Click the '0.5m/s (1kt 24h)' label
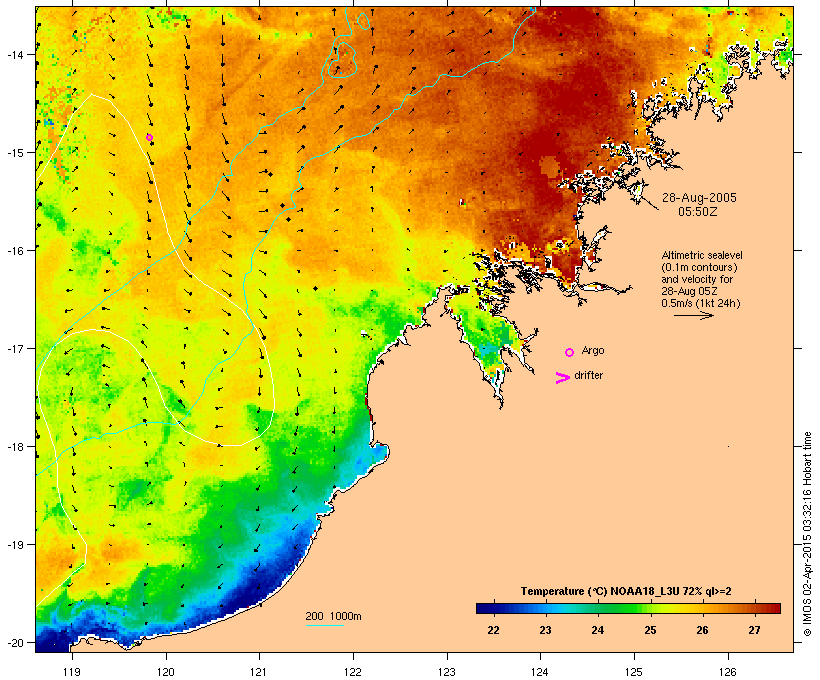This screenshot has width=820, height=680. tap(701, 303)
